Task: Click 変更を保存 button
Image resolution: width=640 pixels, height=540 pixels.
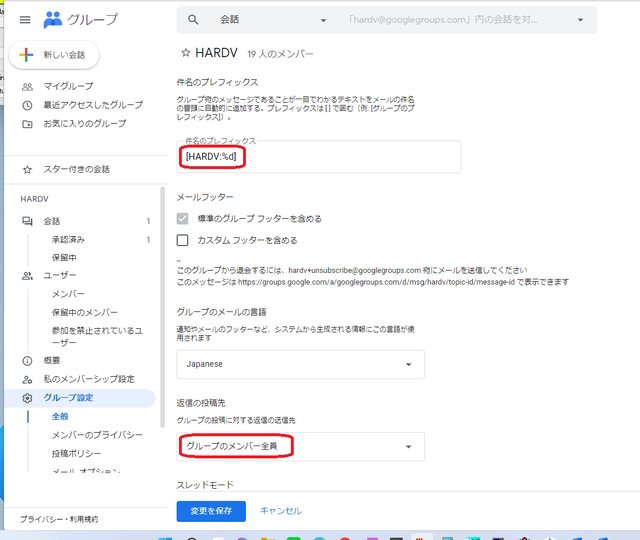Action: [x=211, y=511]
